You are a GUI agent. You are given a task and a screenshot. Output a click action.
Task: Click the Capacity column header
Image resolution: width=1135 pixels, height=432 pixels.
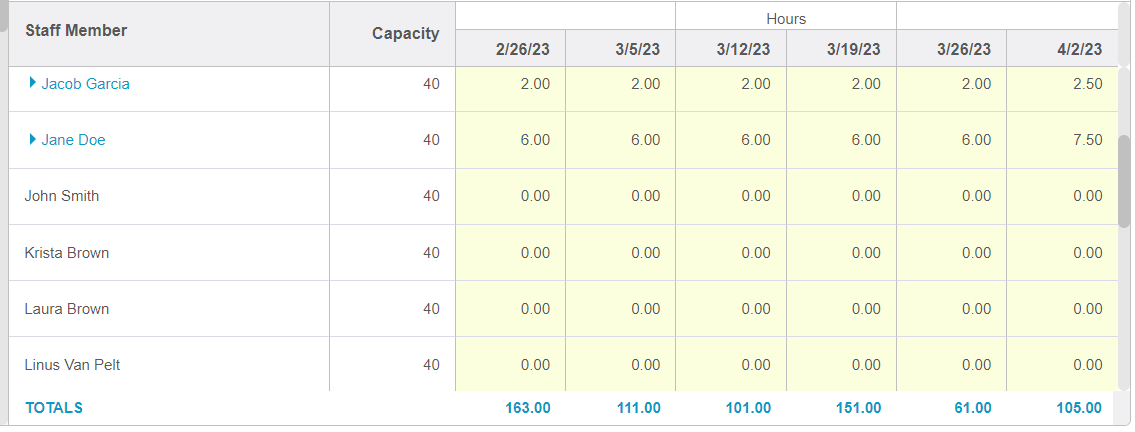[x=405, y=33]
